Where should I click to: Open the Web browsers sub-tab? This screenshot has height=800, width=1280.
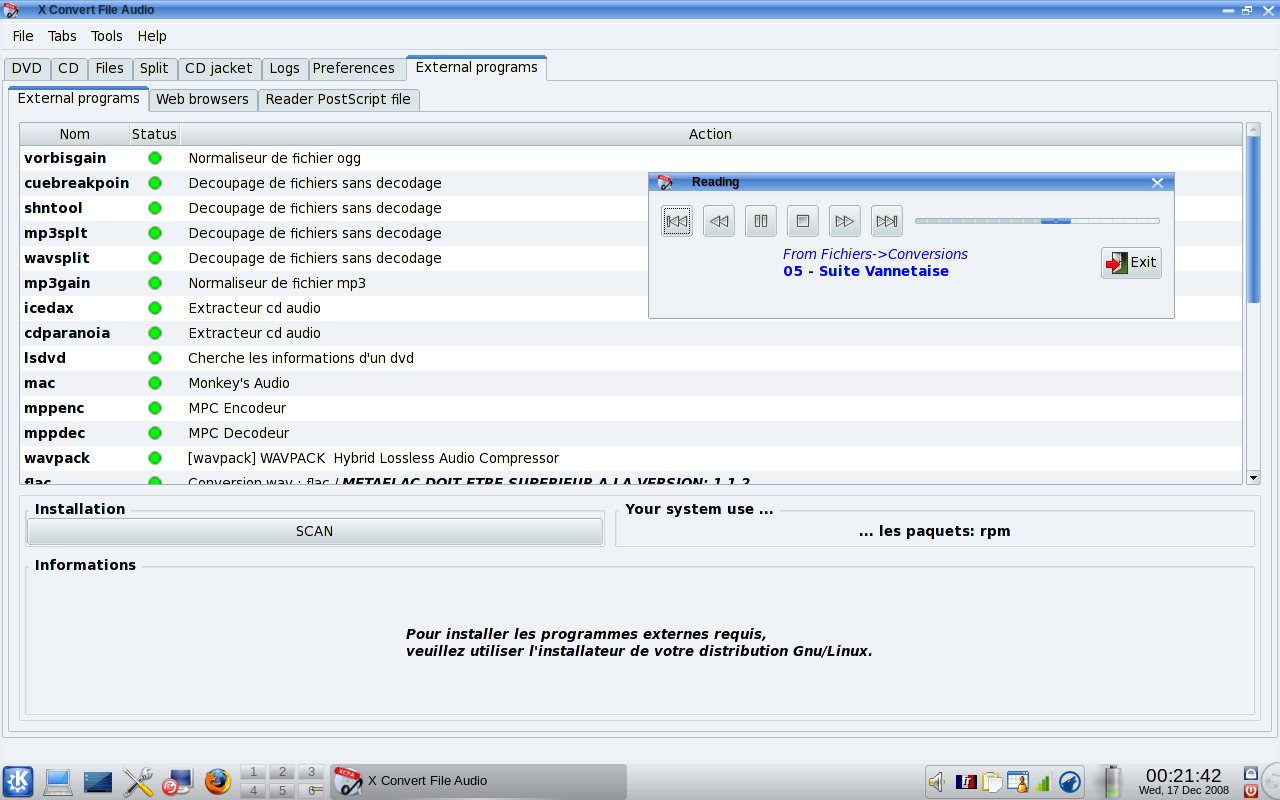click(x=202, y=99)
